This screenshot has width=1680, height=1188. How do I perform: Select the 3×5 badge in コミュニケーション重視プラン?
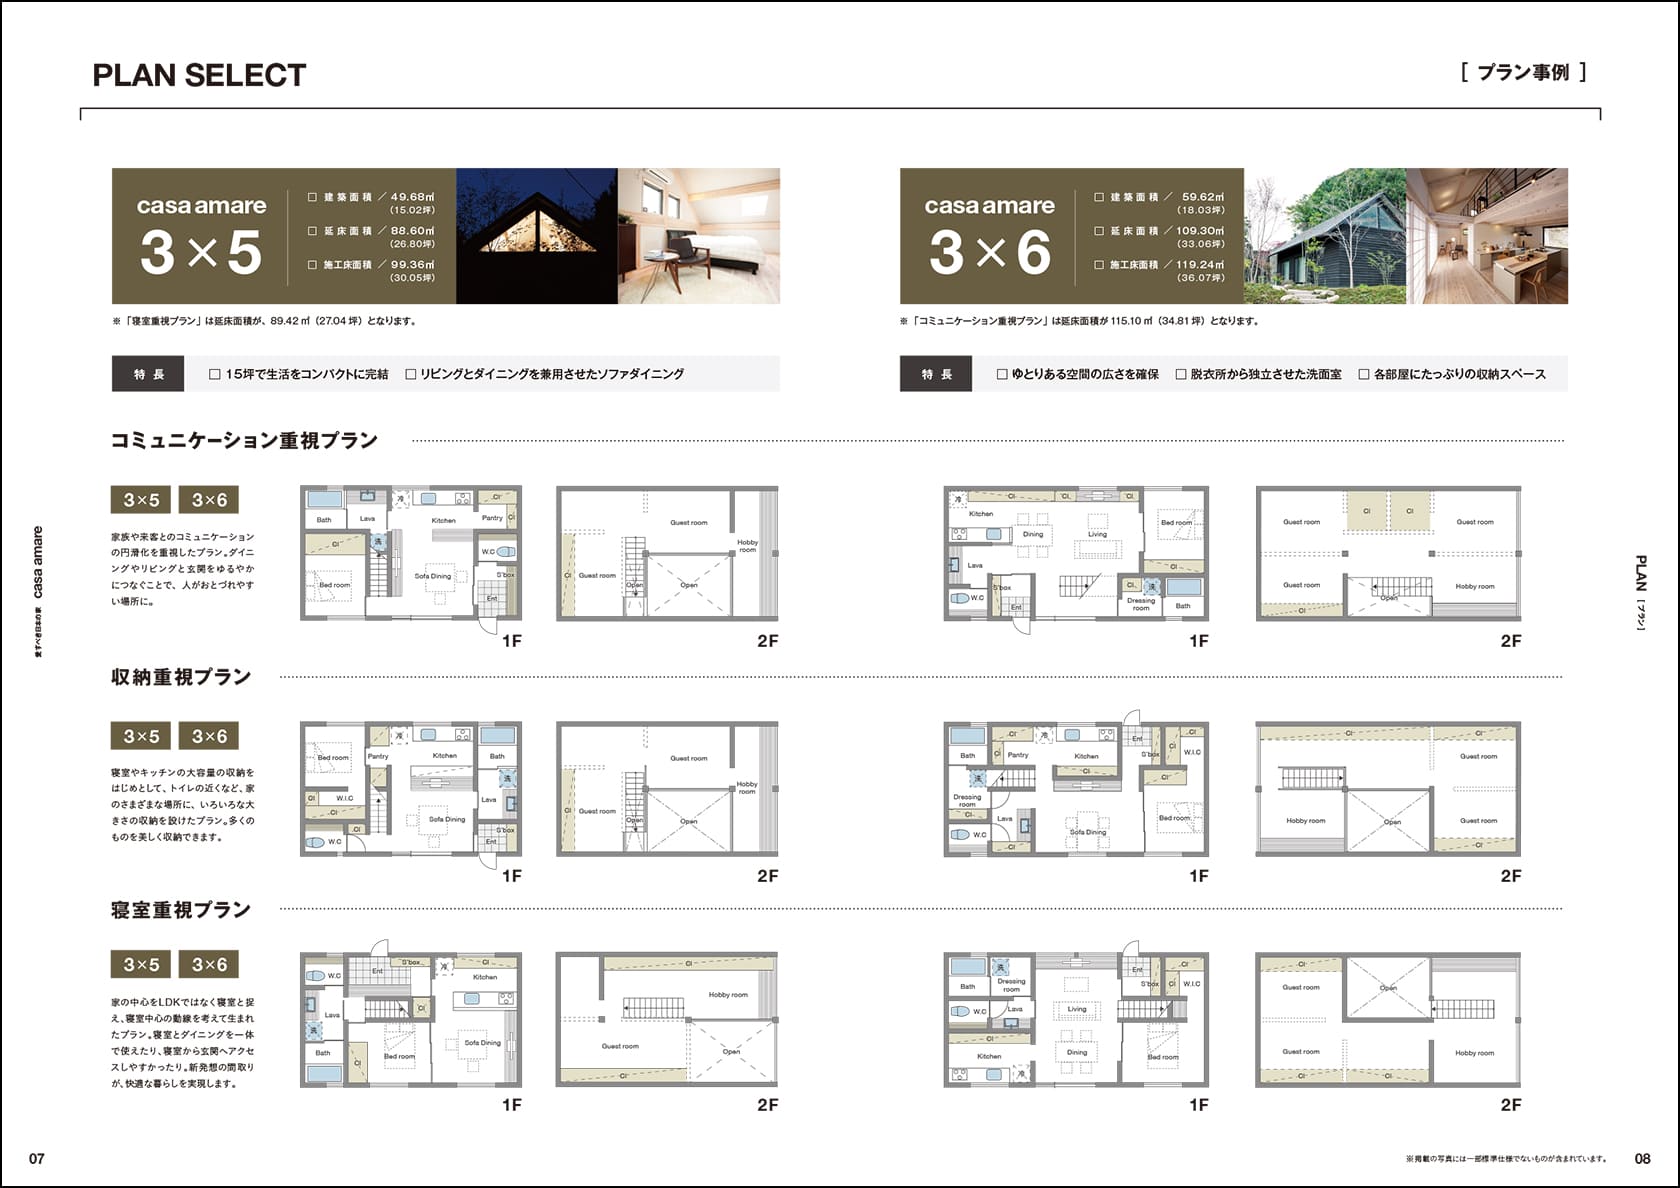pos(141,500)
